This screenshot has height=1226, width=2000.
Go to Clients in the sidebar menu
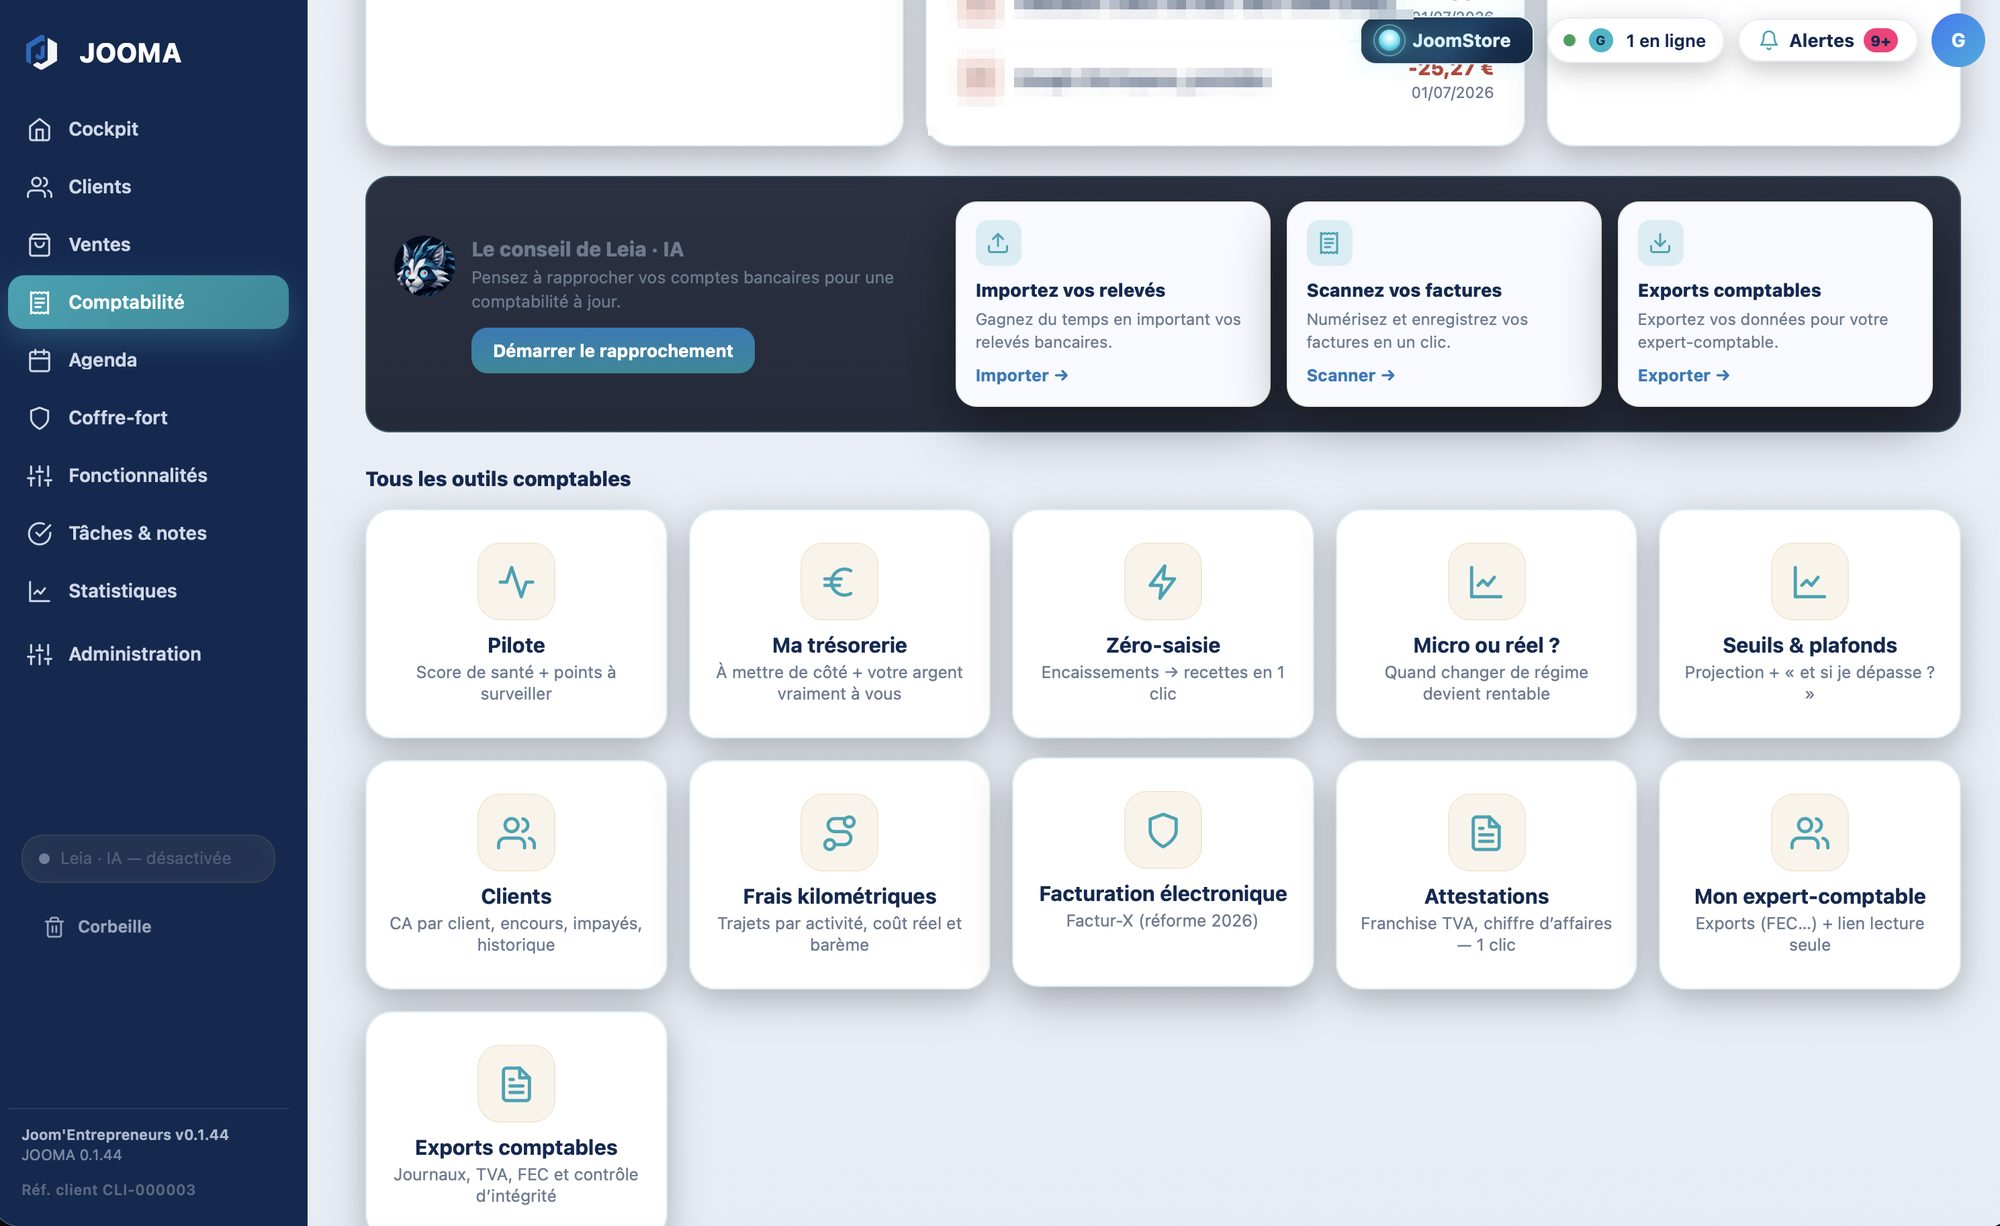click(148, 187)
